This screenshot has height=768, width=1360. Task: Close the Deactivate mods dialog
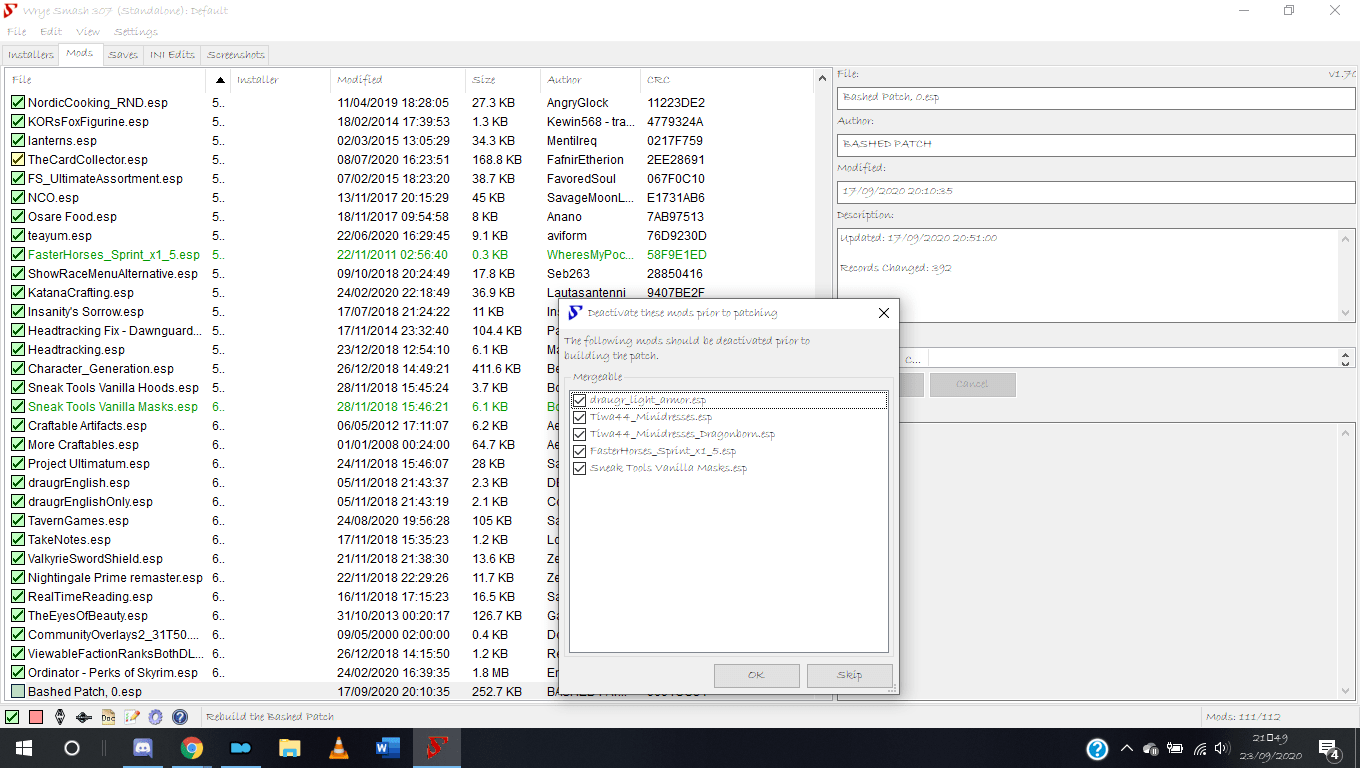click(x=883, y=313)
